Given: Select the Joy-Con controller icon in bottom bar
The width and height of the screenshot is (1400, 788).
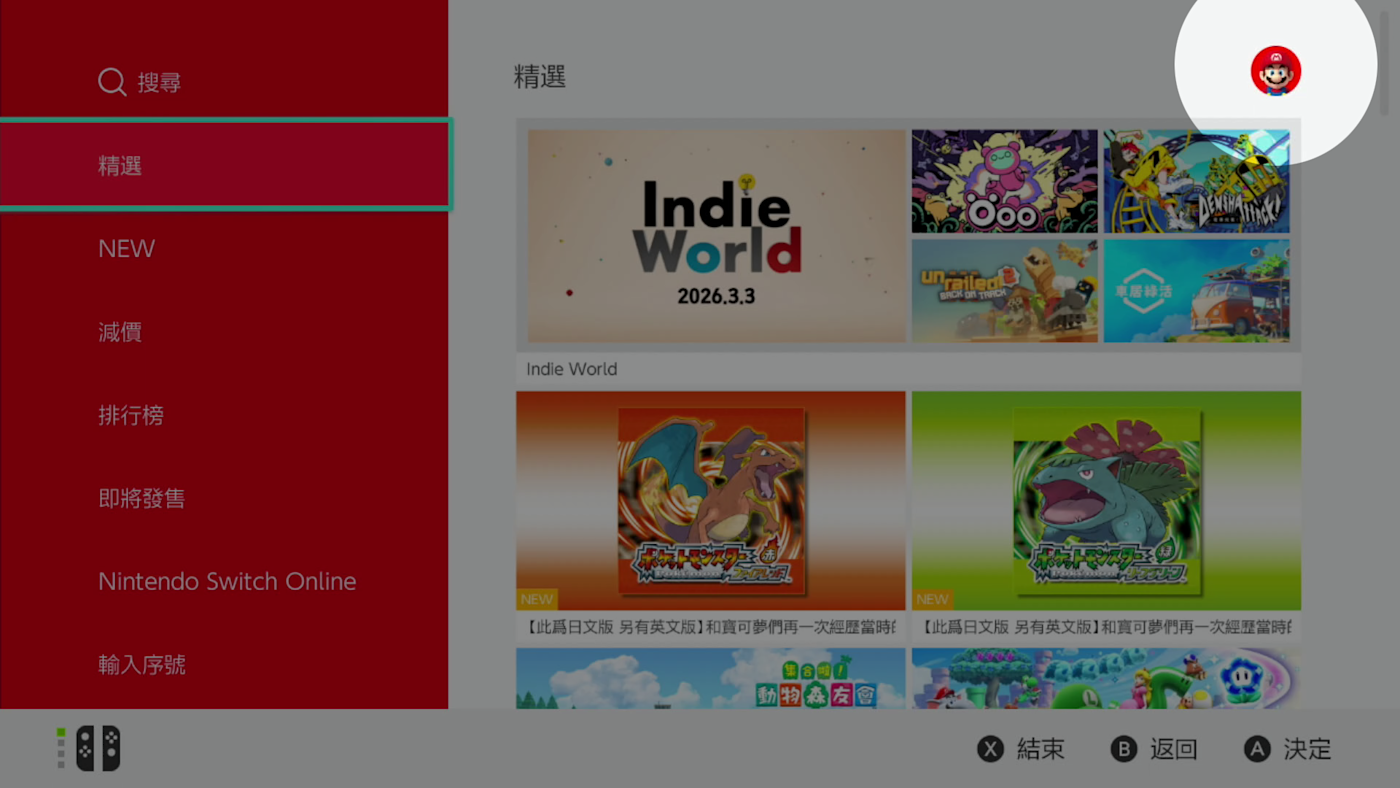Looking at the screenshot, I should point(97,747).
